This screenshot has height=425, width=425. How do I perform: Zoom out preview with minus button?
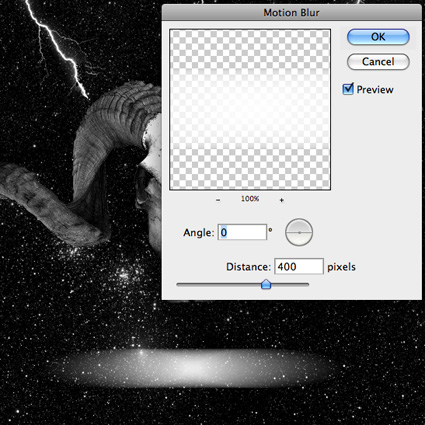click(218, 200)
